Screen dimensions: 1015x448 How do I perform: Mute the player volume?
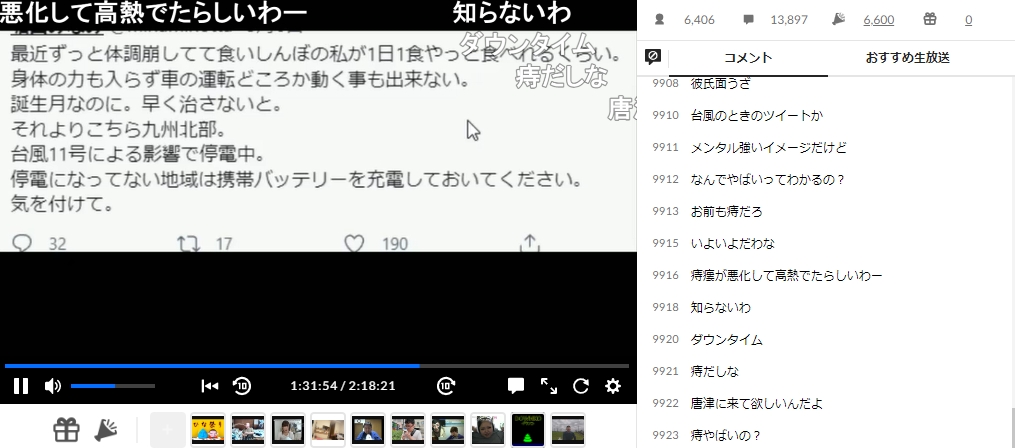pyautogui.click(x=53, y=386)
